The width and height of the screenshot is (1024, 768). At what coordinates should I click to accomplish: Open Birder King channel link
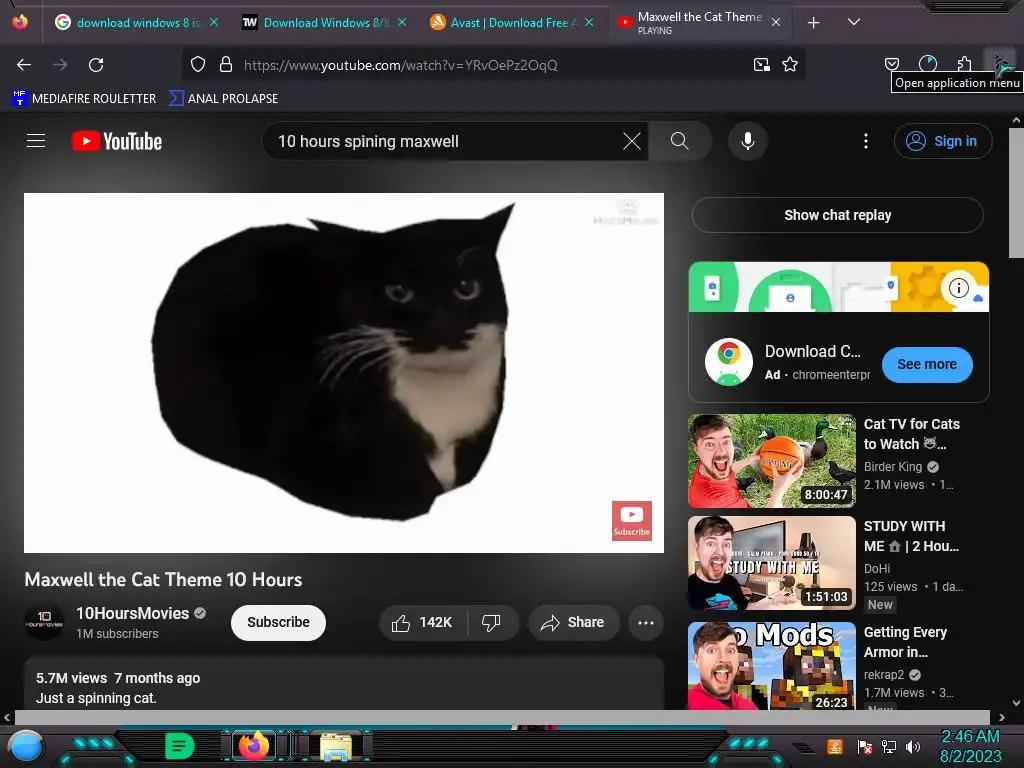pyautogui.click(x=893, y=467)
